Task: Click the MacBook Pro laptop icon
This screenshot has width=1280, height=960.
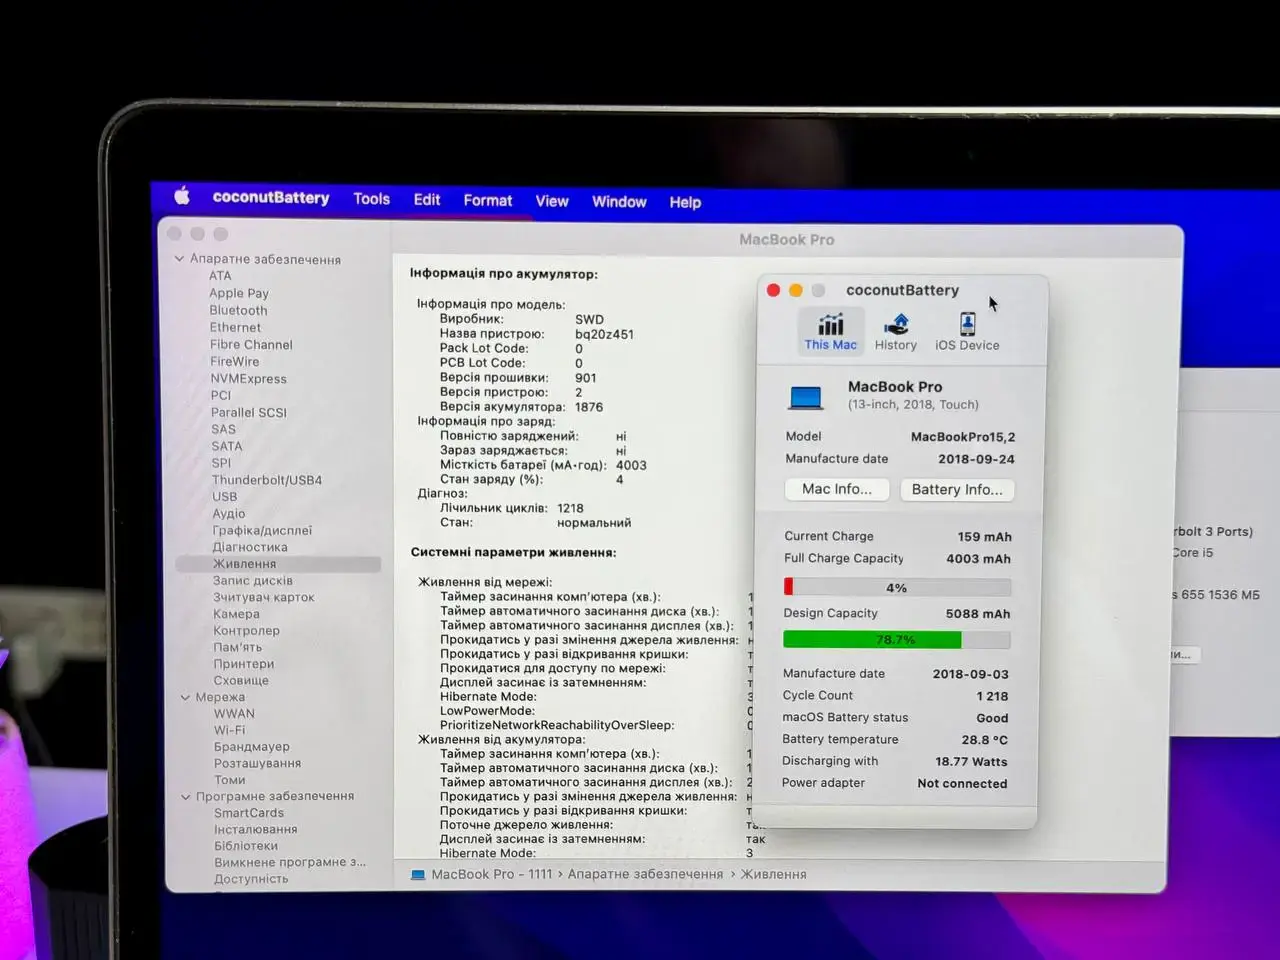Action: (806, 397)
